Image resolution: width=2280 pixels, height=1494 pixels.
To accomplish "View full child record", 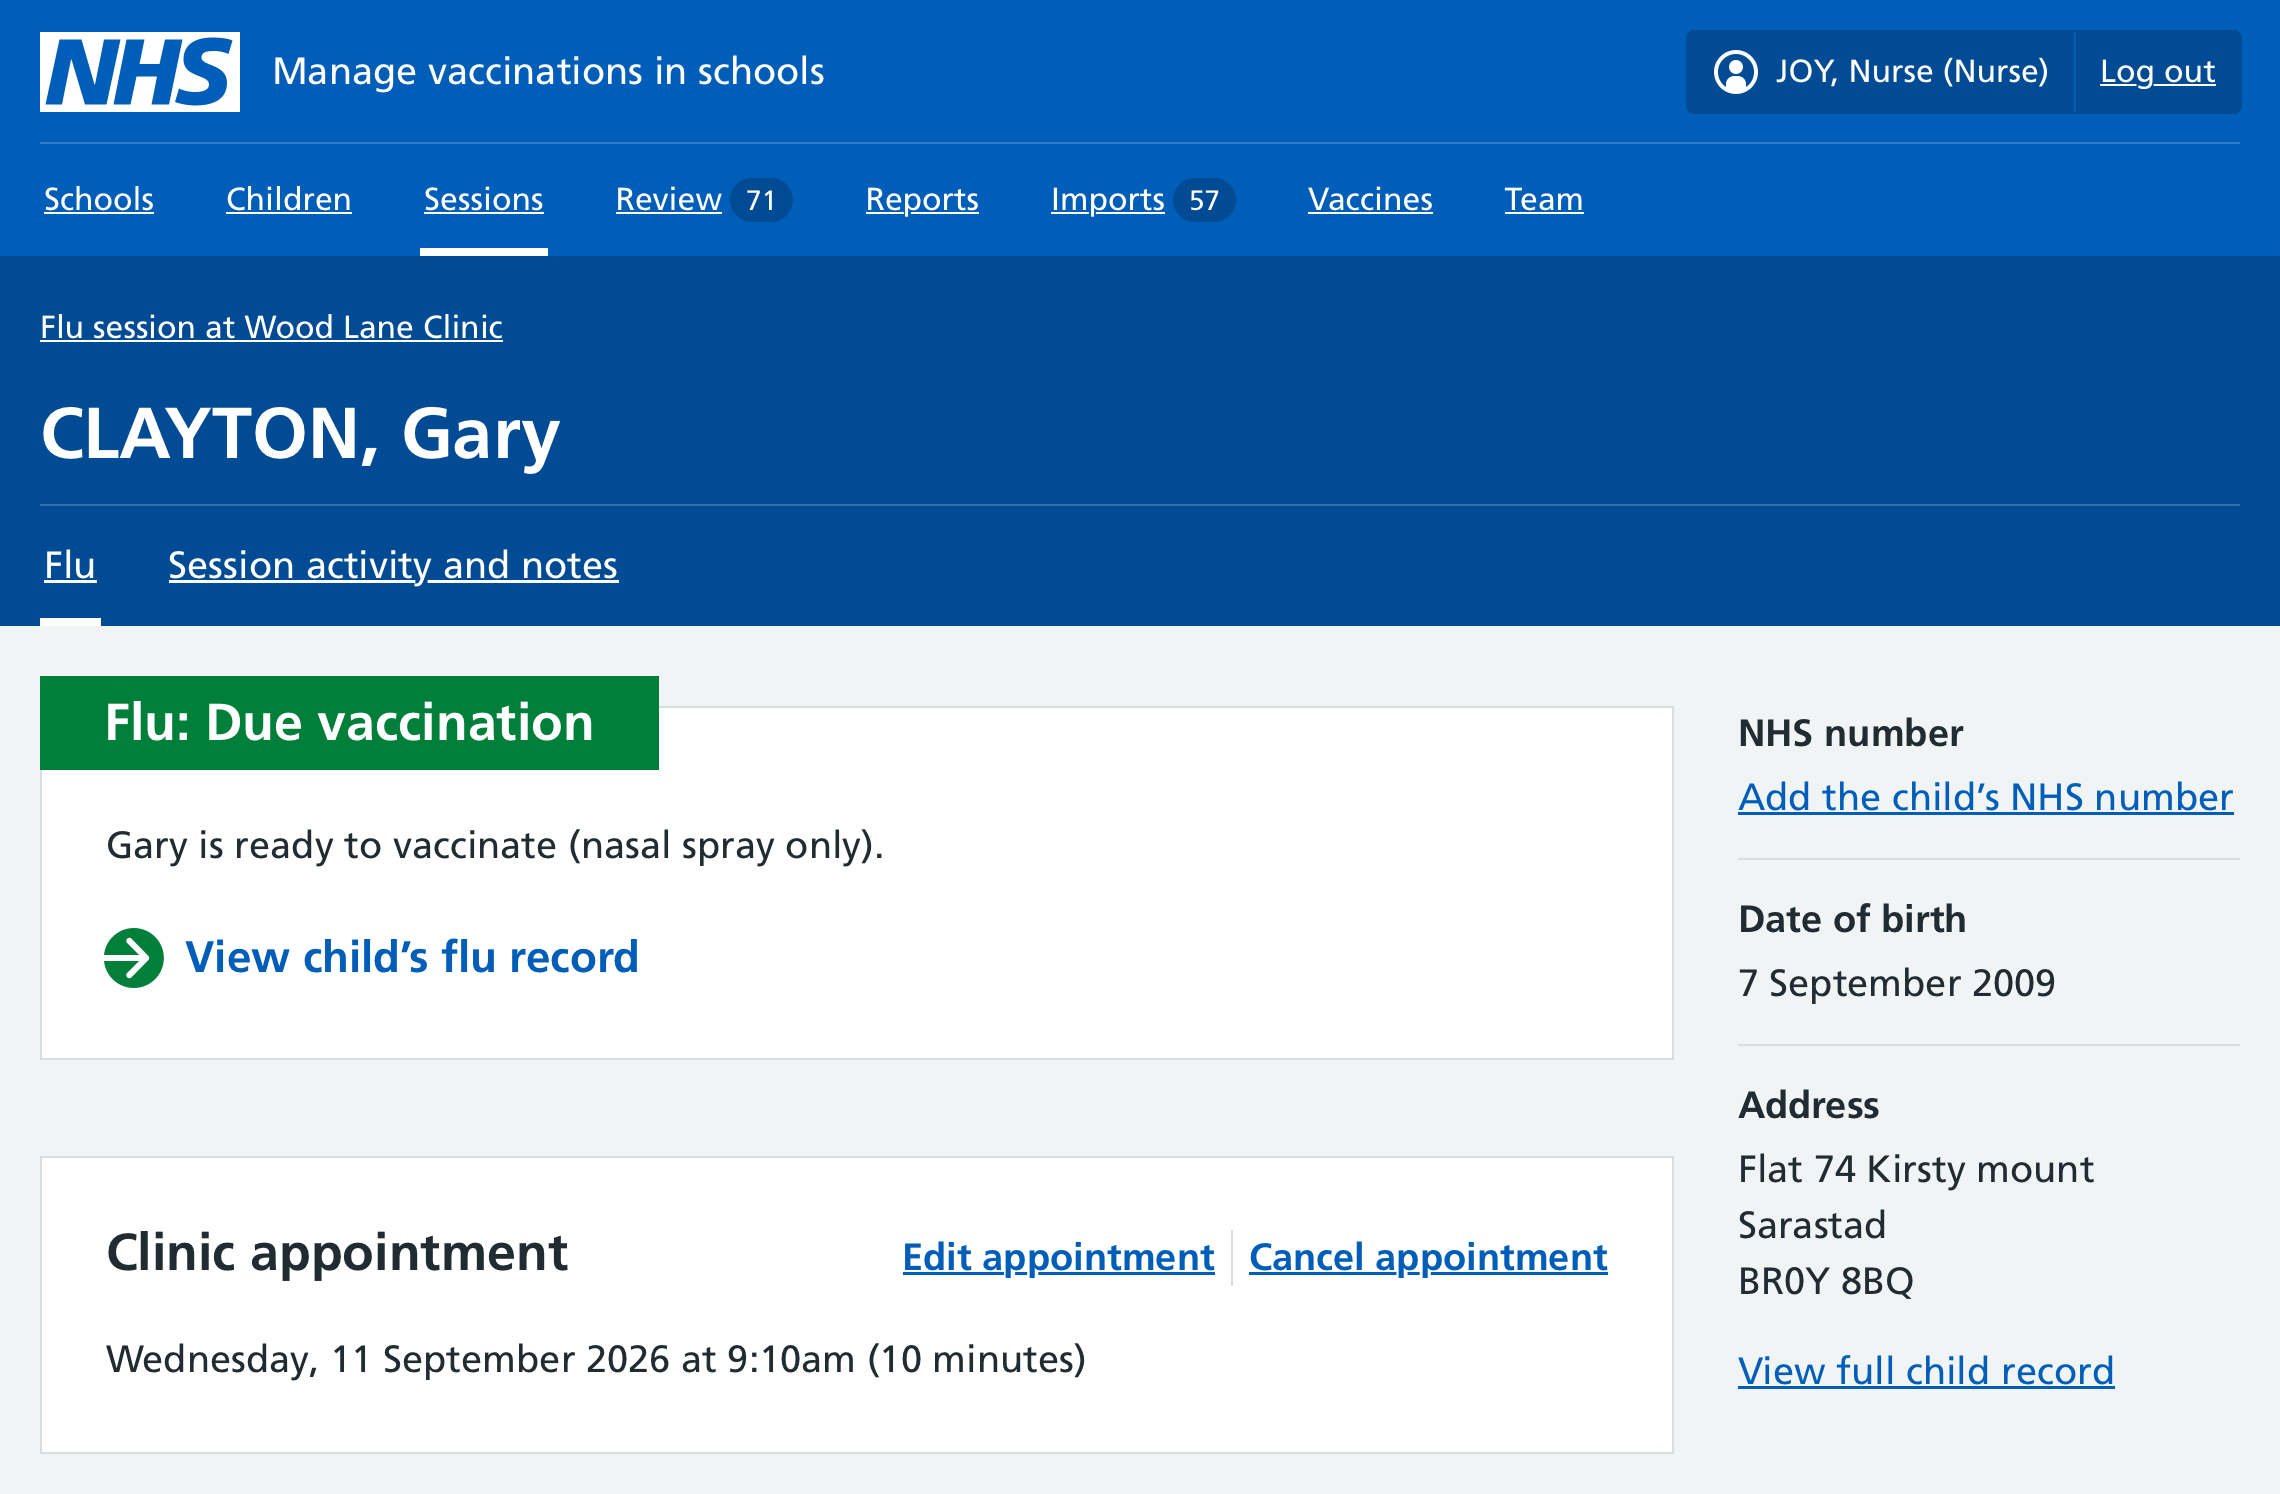I will tap(1926, 1370).
